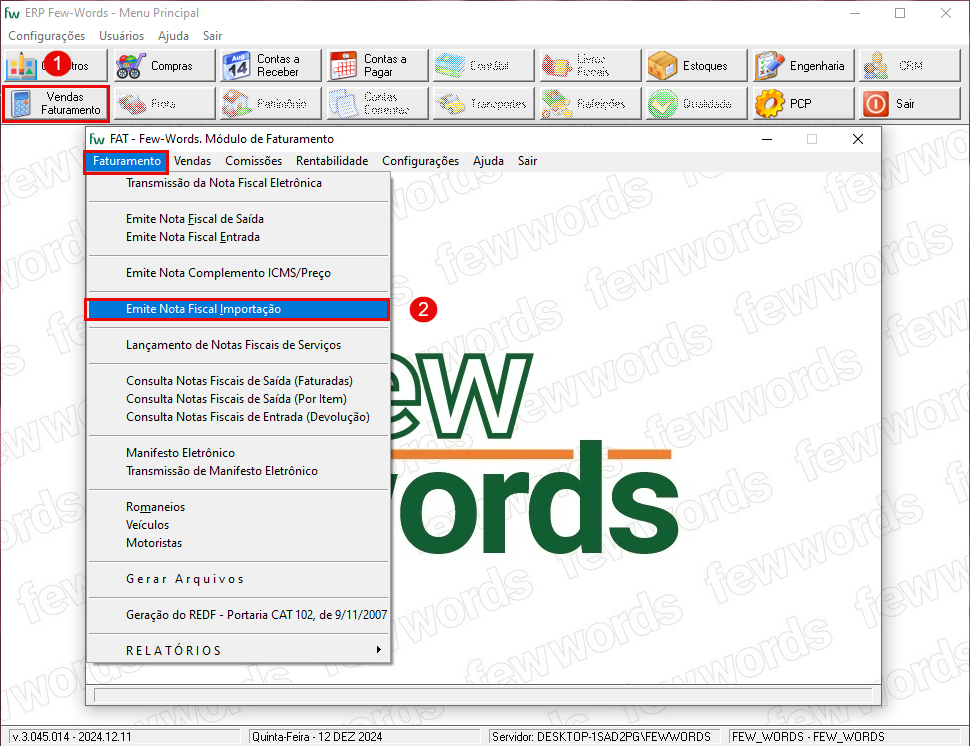970x746 pixels.
Task: Select Geração do REDF Portaria CAT 102
Action: click(x=238, y=615)
